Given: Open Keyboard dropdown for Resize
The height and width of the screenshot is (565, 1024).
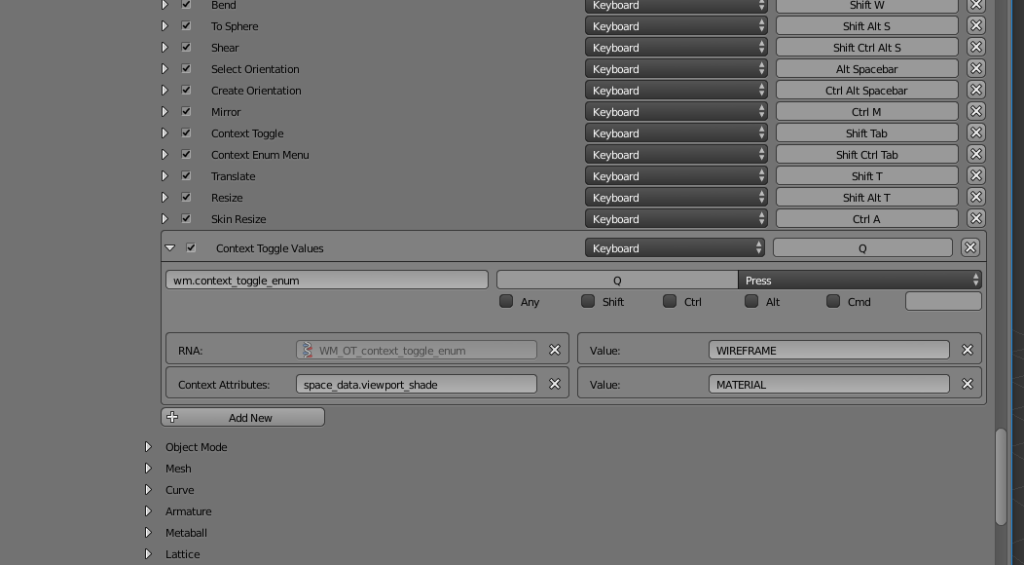Looking at the screenshot, I should [x=676, y=197].
